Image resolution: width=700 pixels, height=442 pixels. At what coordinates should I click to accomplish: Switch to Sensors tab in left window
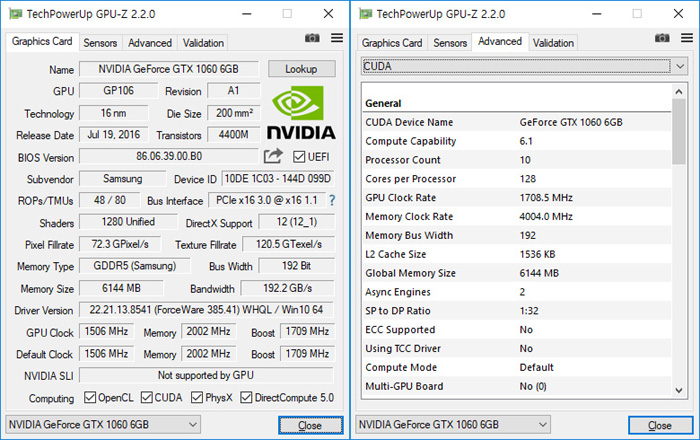(x=100, y=43)
